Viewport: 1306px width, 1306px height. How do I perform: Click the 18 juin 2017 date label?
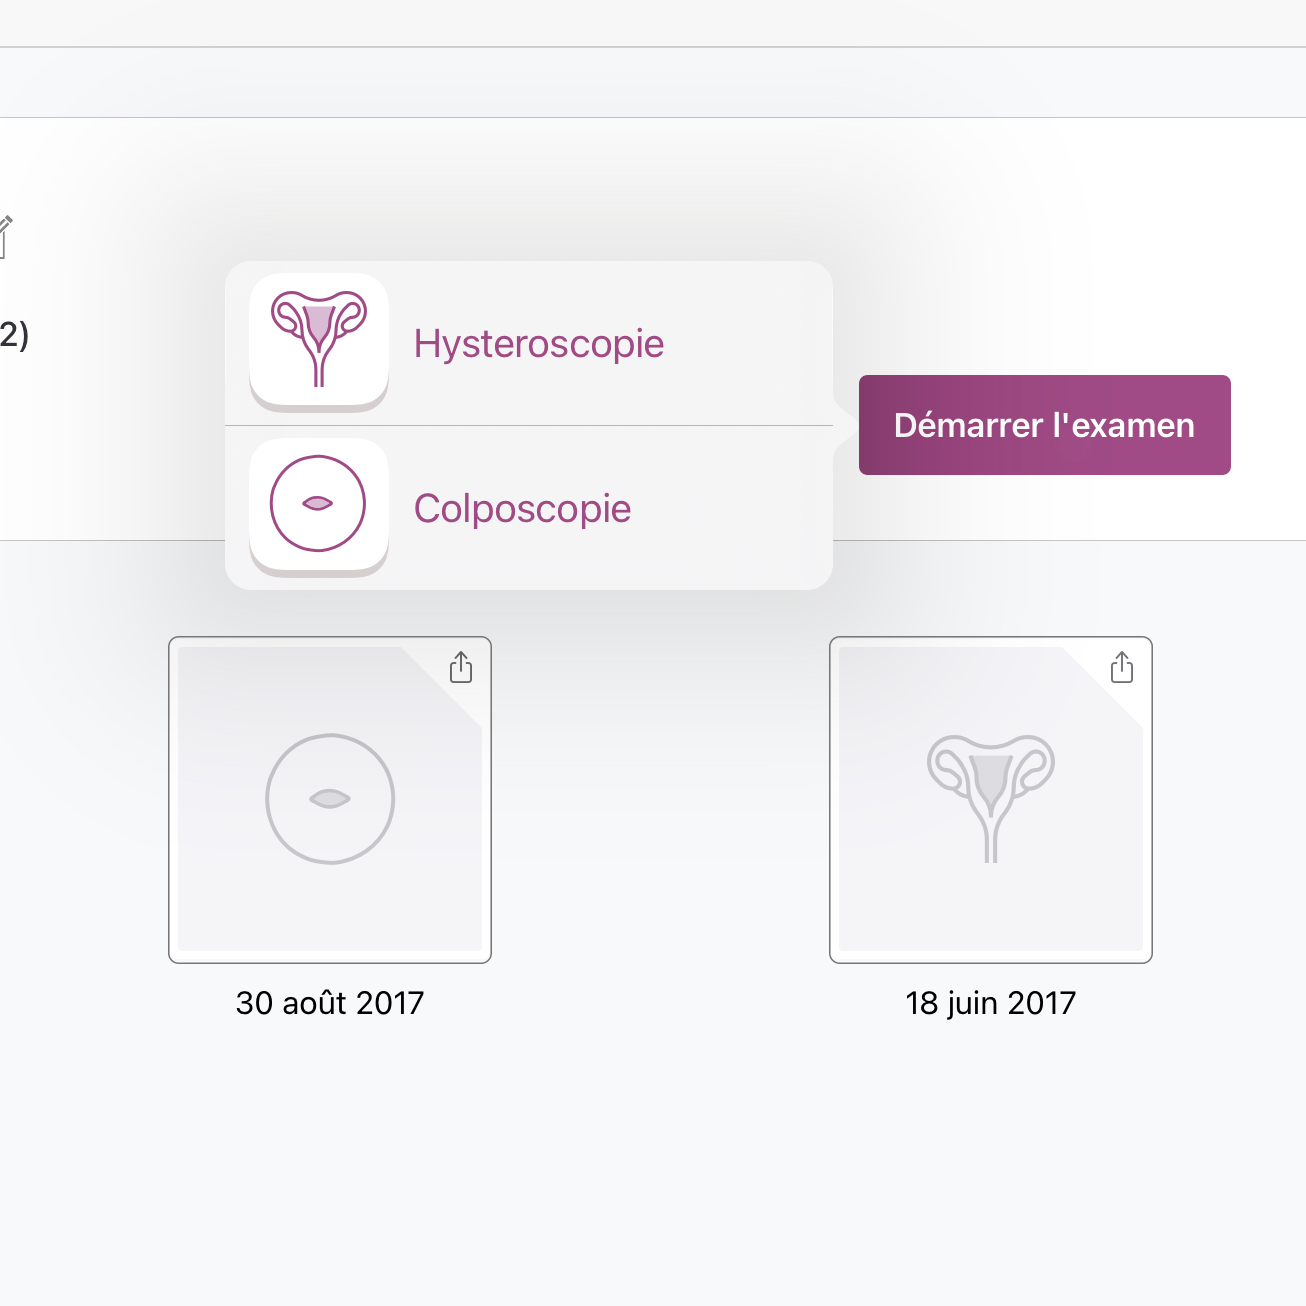(x=991, y=1003)
